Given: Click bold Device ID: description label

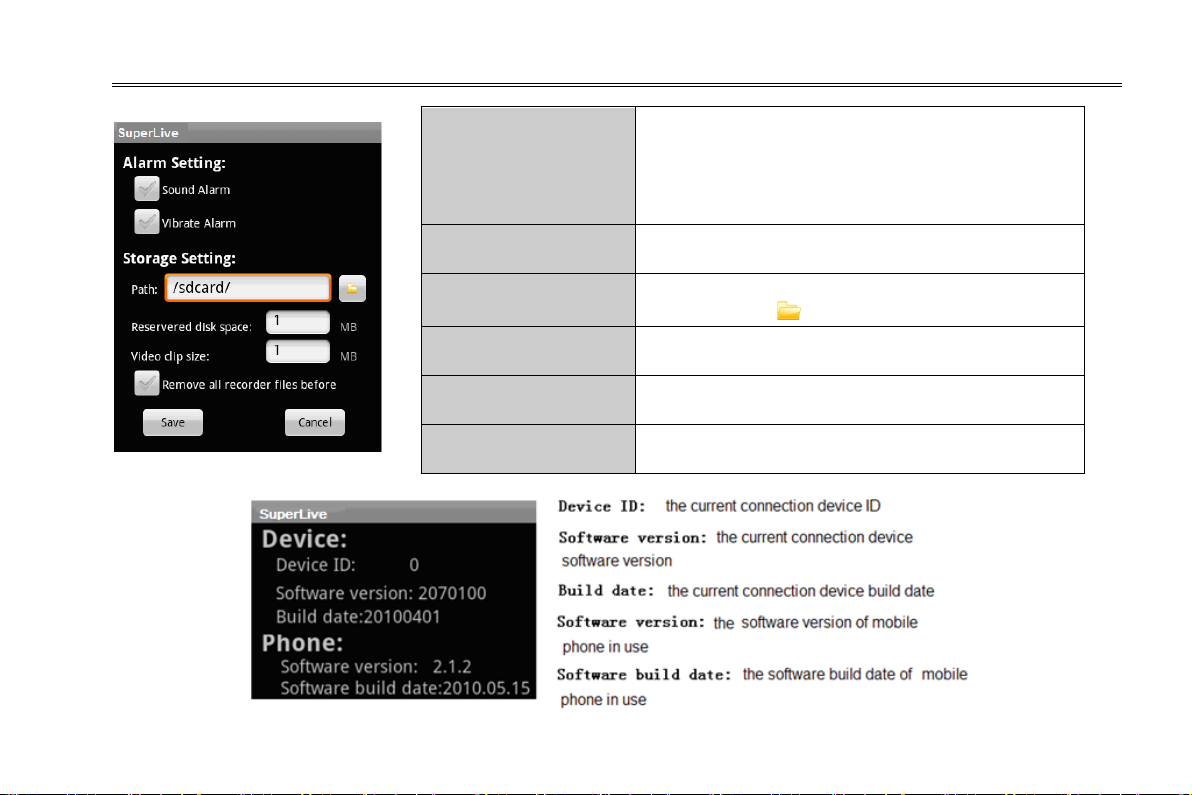Looking at the screenshot, I should pos(601,506).
